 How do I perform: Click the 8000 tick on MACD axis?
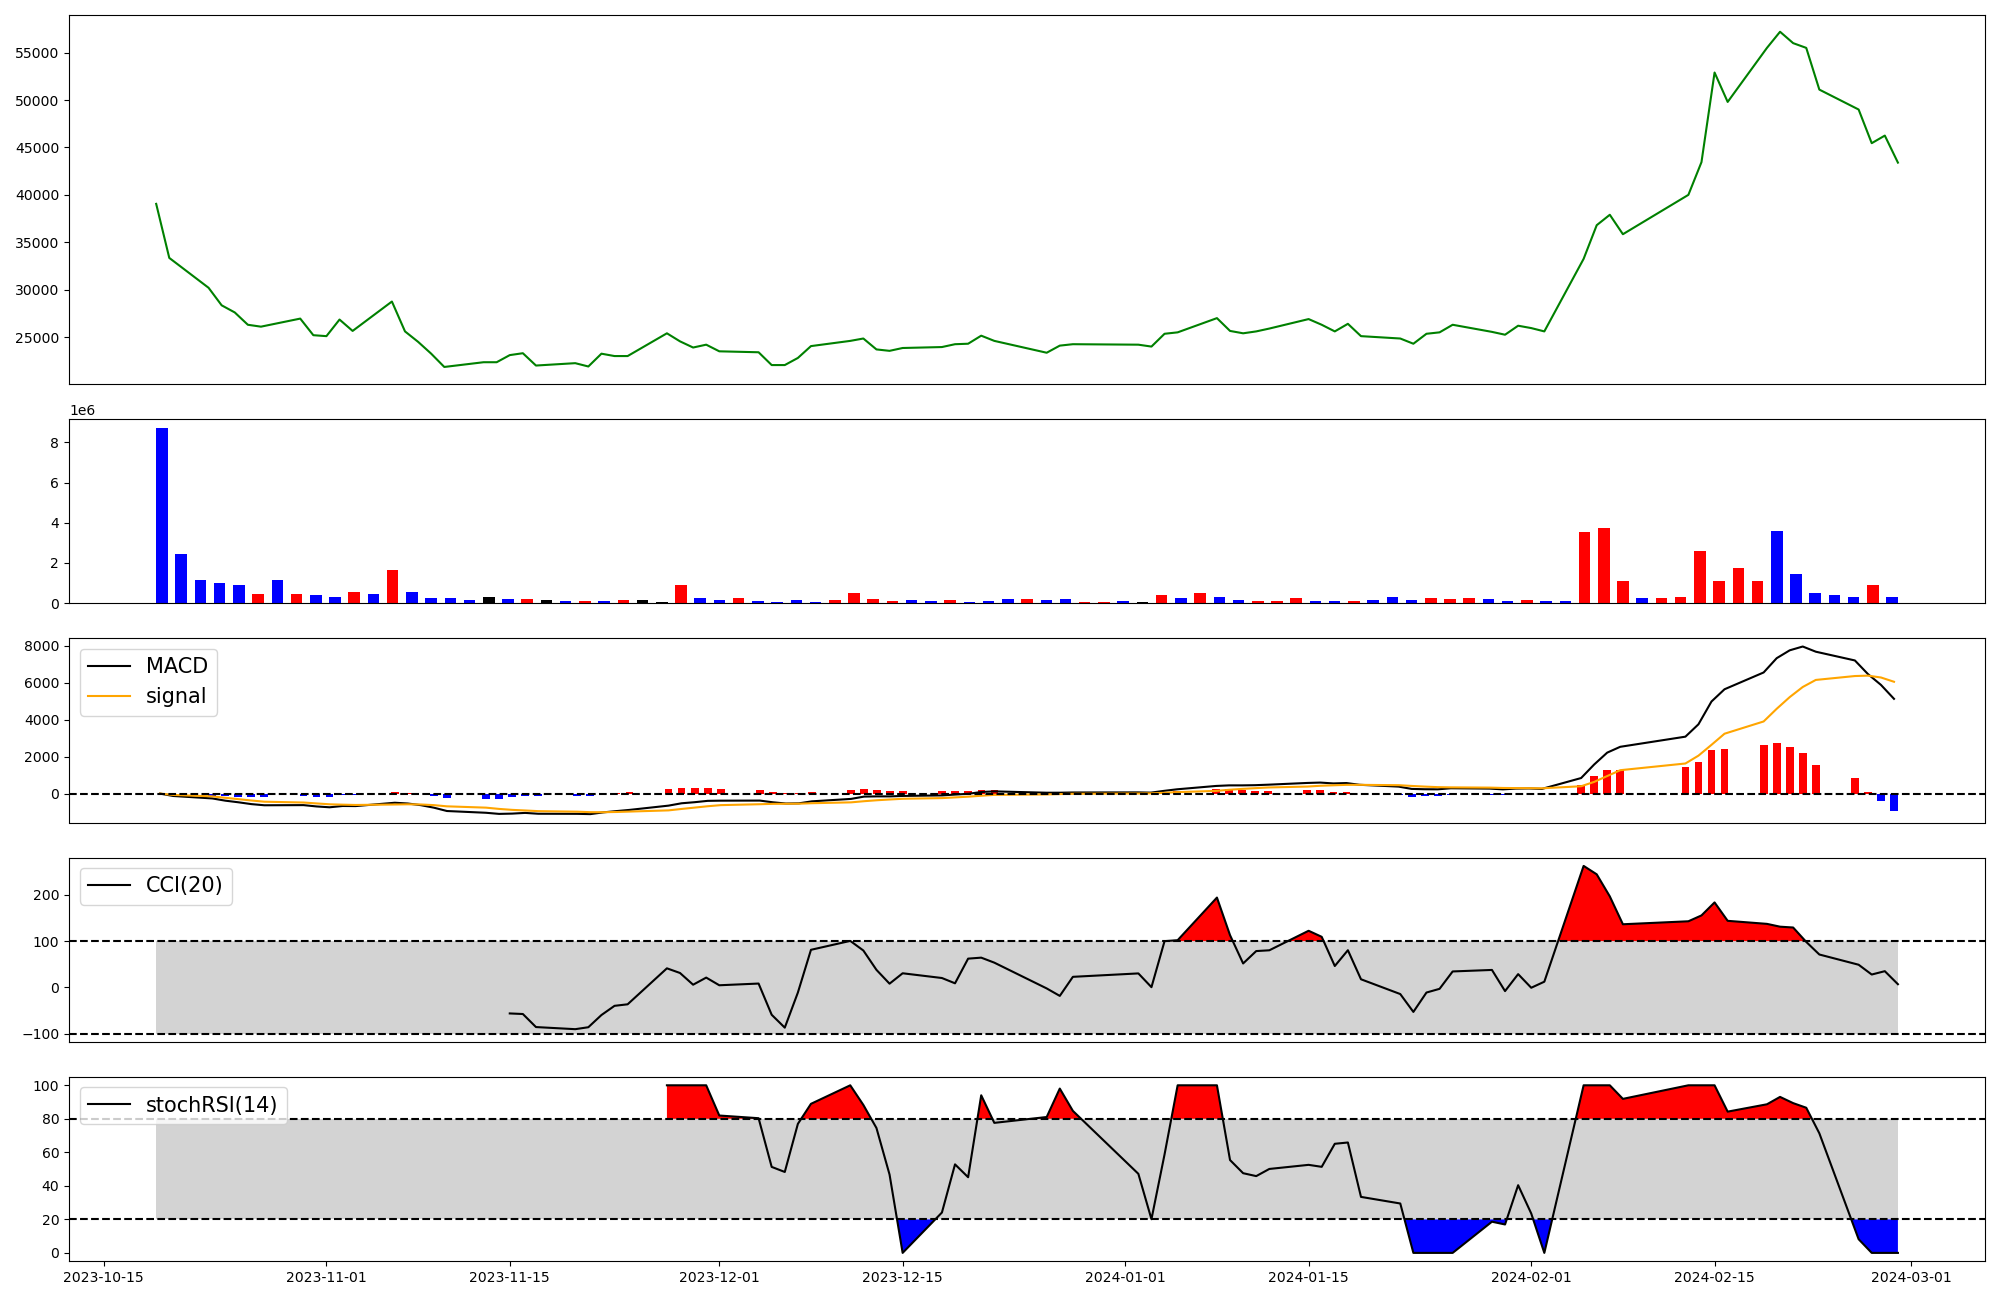tap(43, 647)
